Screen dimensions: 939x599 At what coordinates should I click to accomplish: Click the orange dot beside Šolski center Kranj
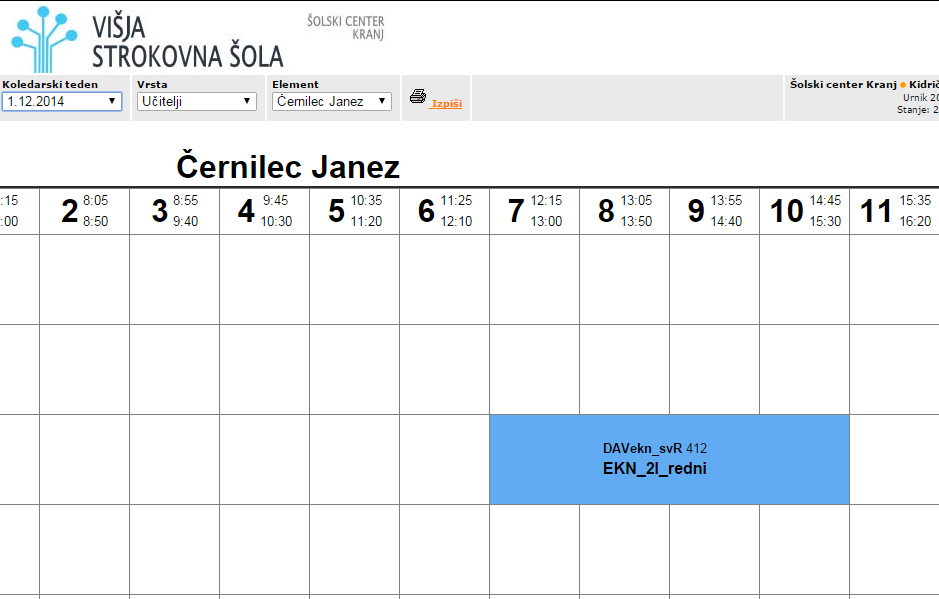tap(903, 85)
